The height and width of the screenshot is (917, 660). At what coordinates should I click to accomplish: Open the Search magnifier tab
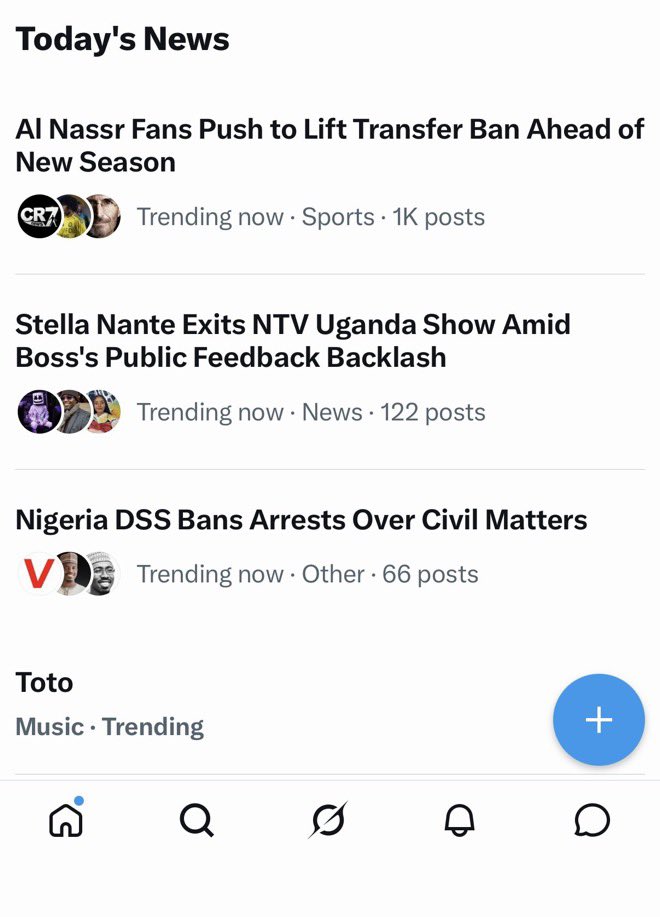(196, 820)
